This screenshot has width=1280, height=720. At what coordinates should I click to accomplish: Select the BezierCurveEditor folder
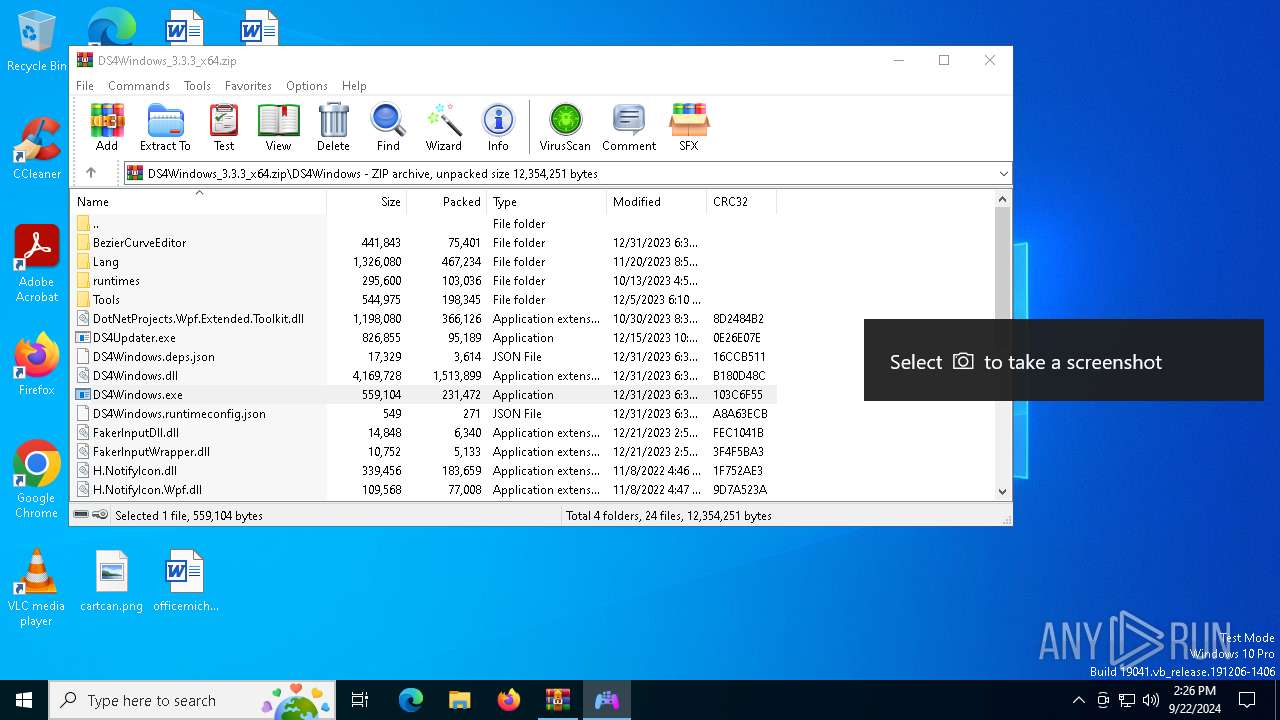point(424,243)
